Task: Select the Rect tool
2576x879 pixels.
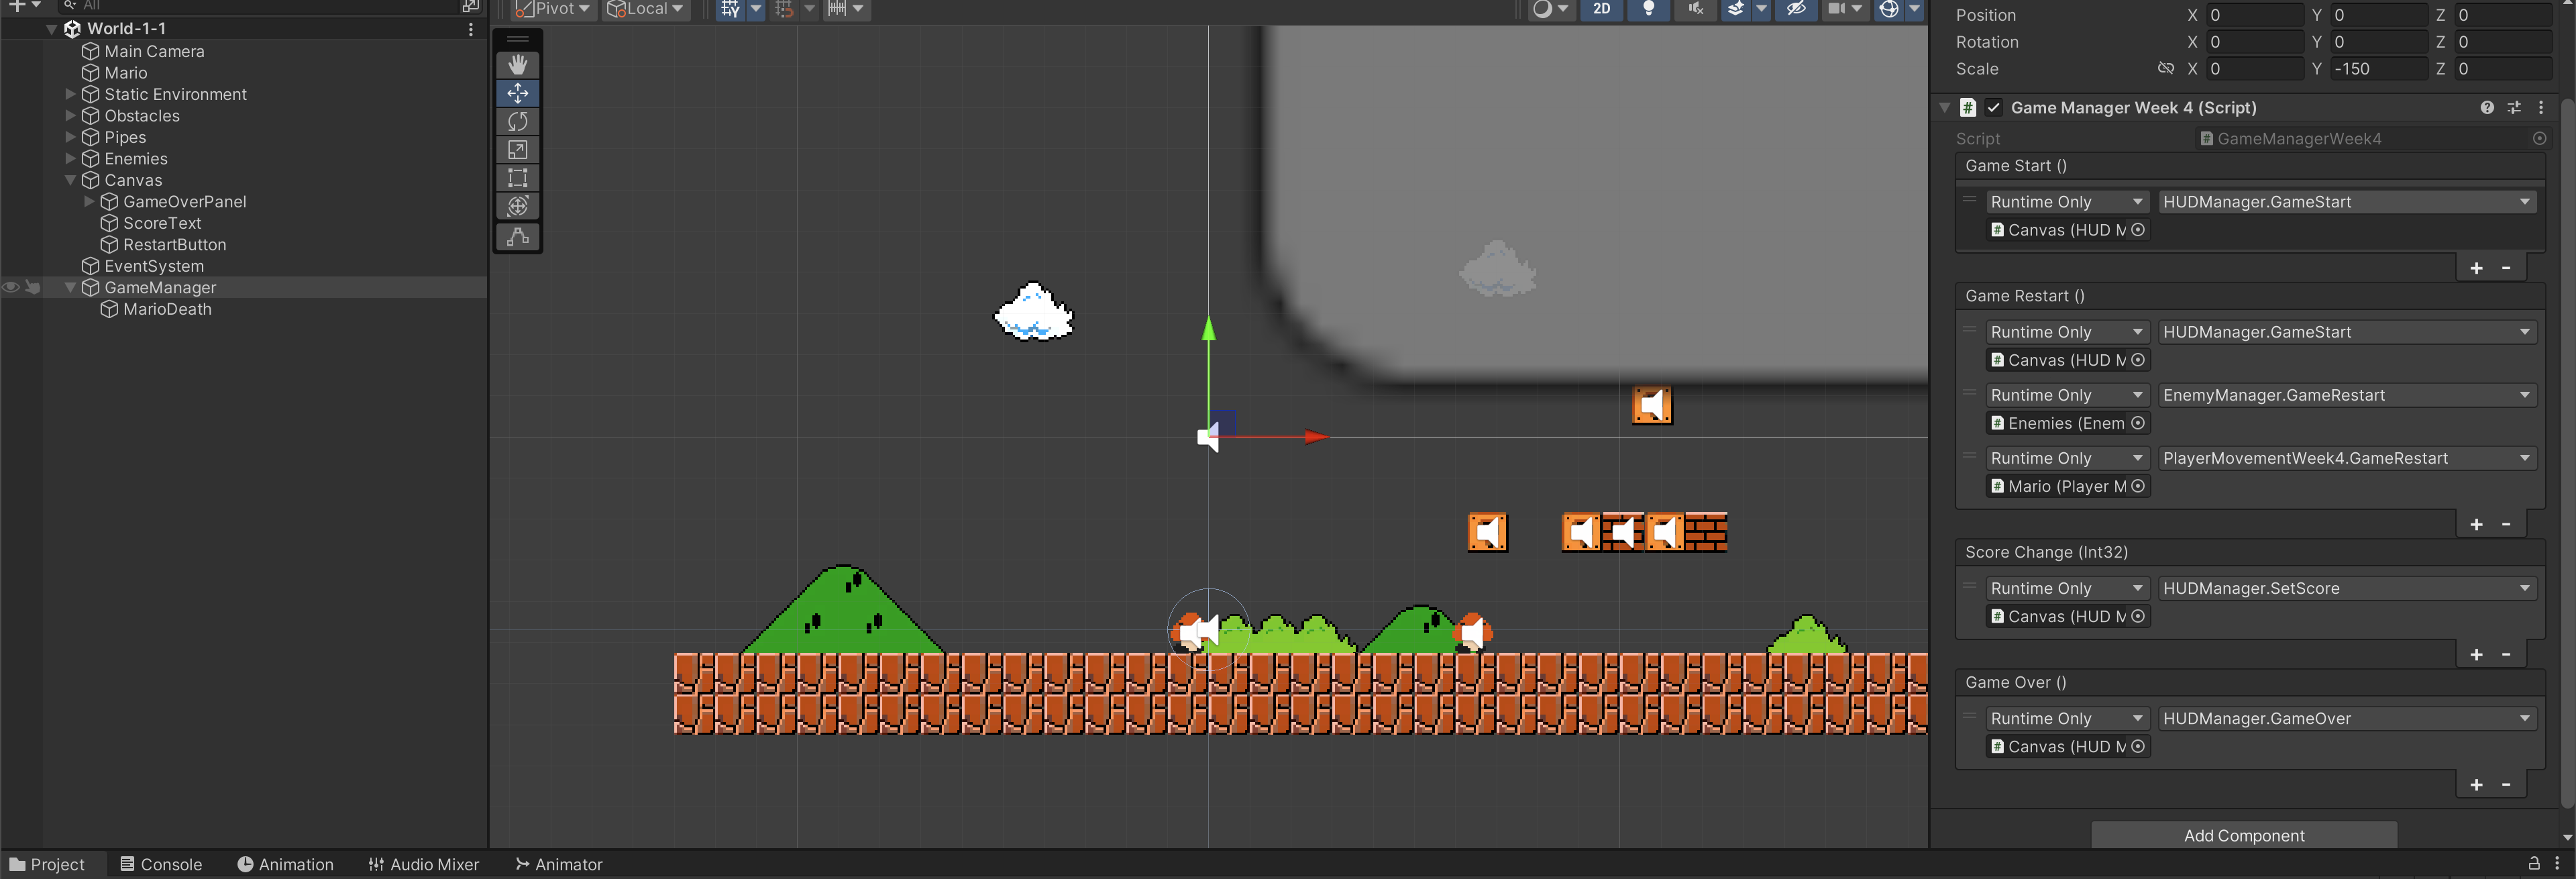Action: click(x=518, y=178)
